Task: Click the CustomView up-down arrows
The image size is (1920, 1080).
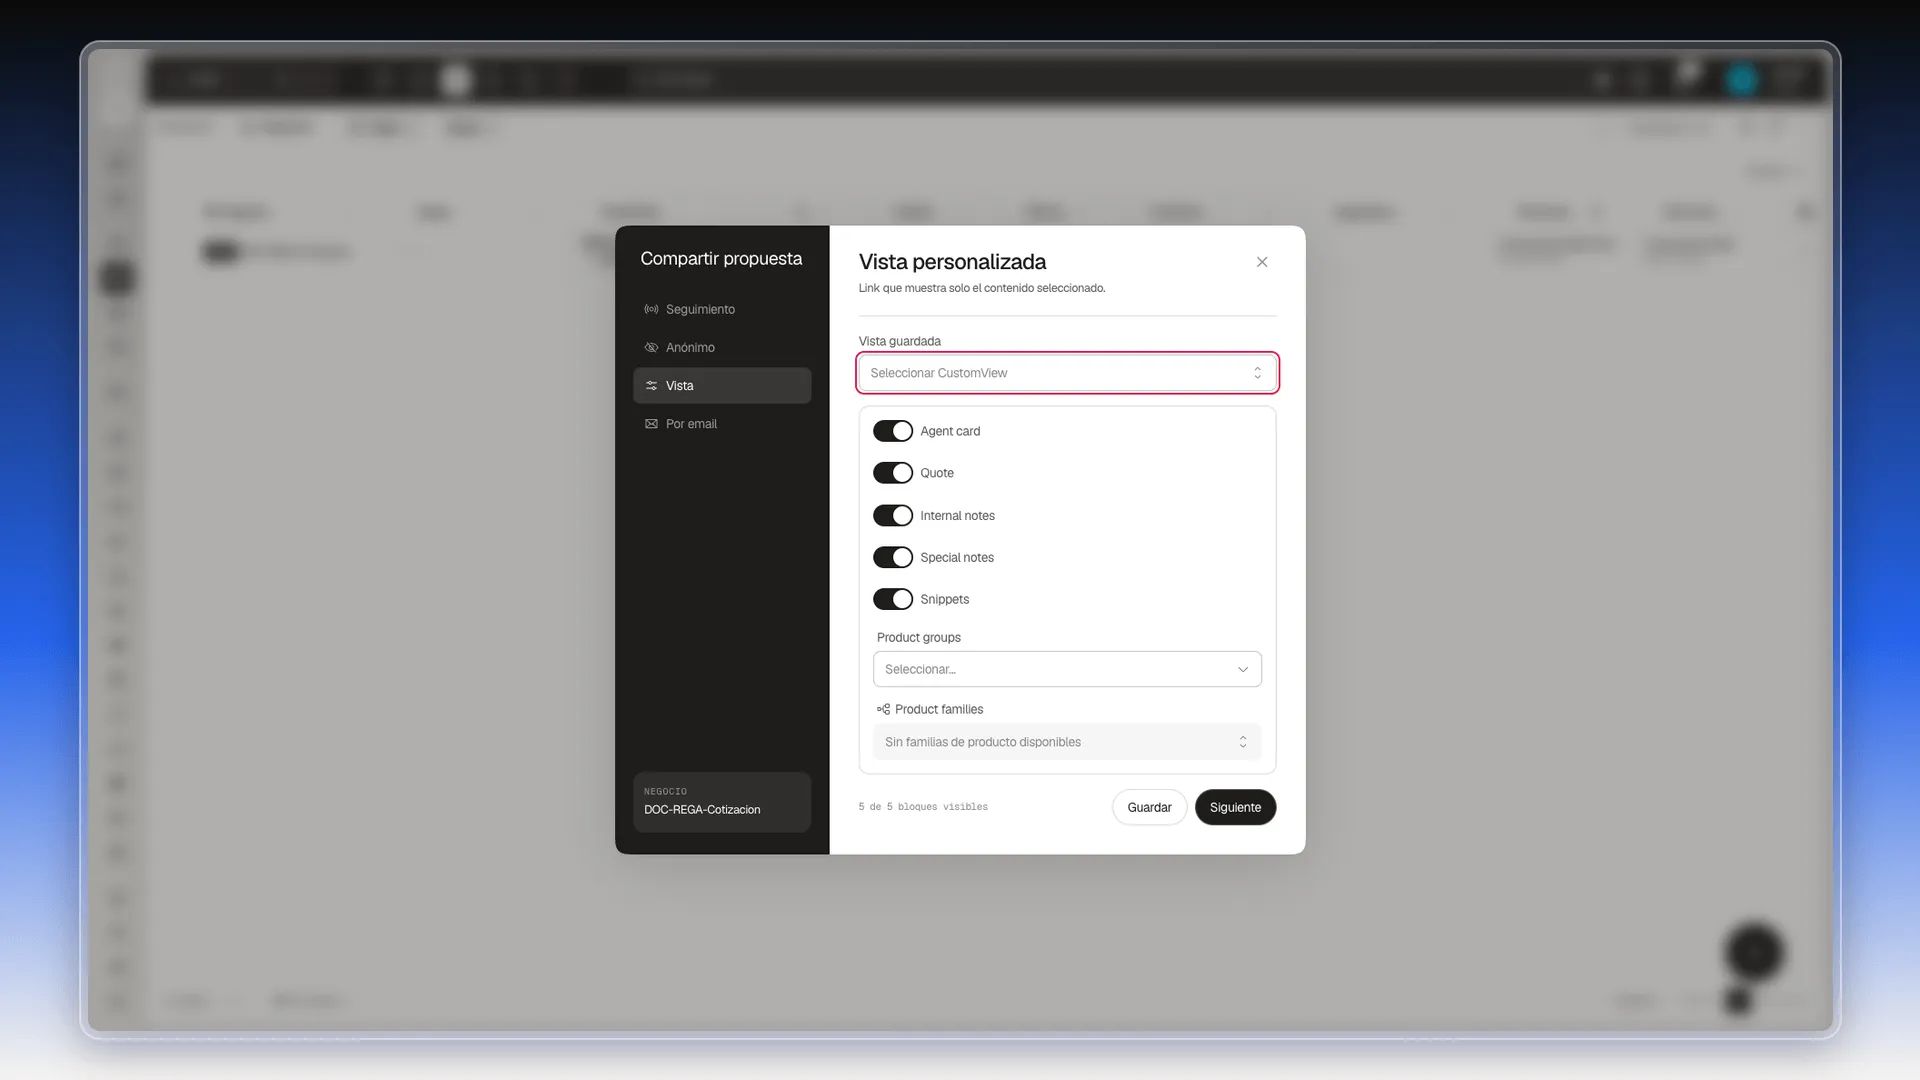Action: [x=1257, y=373]
